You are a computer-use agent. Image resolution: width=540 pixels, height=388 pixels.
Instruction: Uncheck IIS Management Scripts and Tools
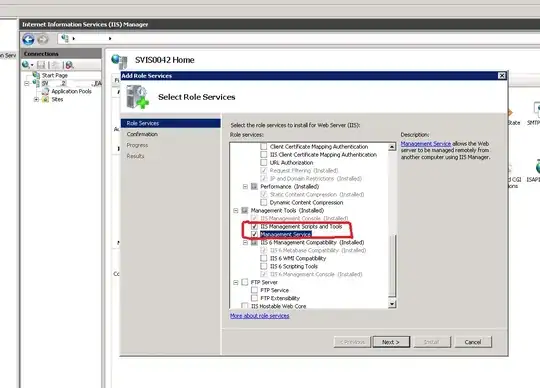[x=254, y=227]
